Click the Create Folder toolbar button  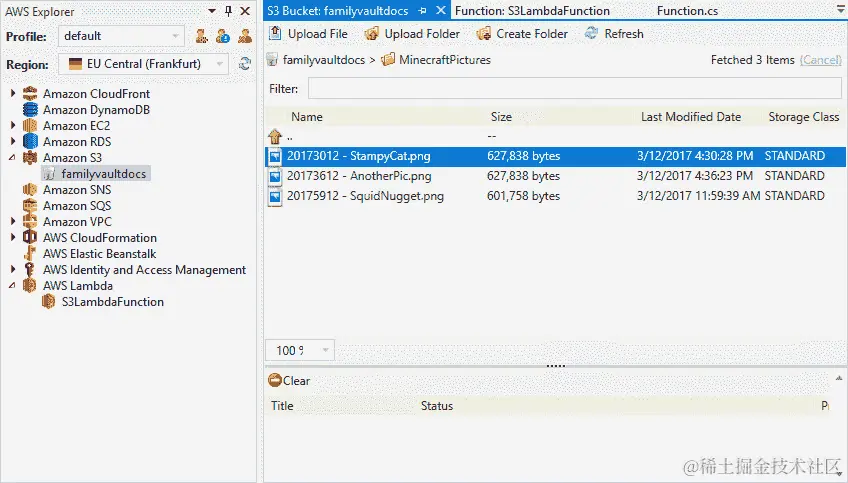tap(522, 34)
